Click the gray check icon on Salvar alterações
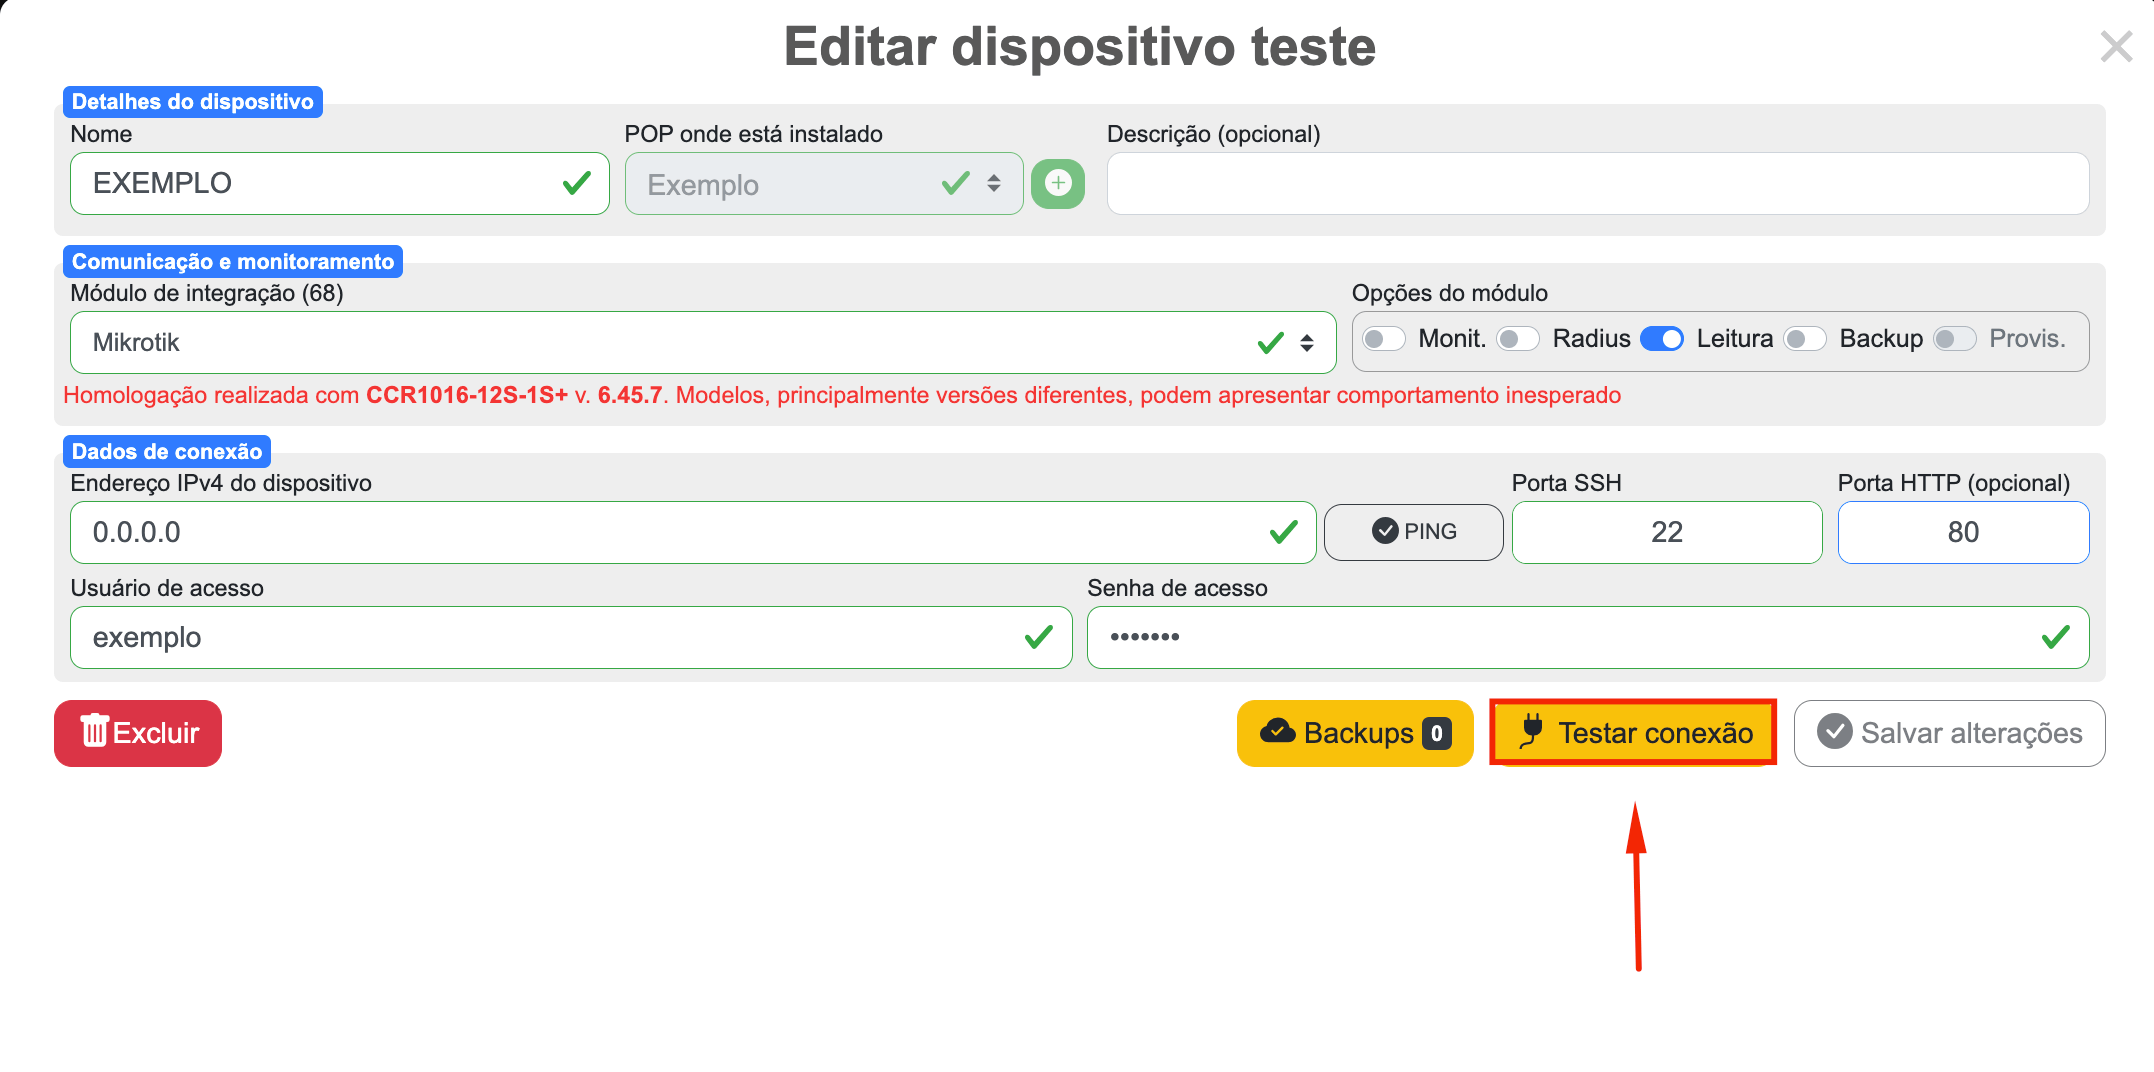This screenshot has width=2154, height=1072. coord(1836,733)
